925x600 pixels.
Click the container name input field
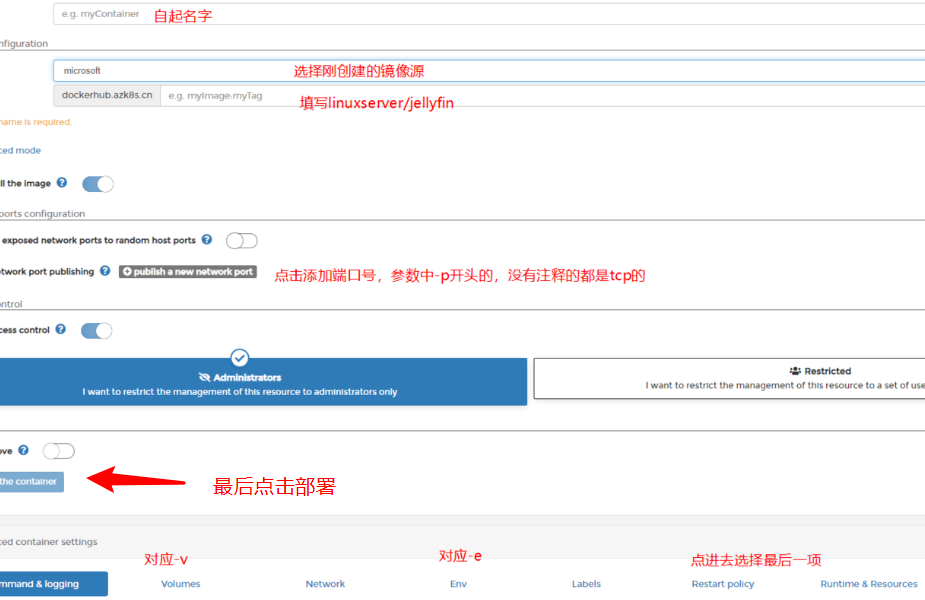tap(300, 14)
